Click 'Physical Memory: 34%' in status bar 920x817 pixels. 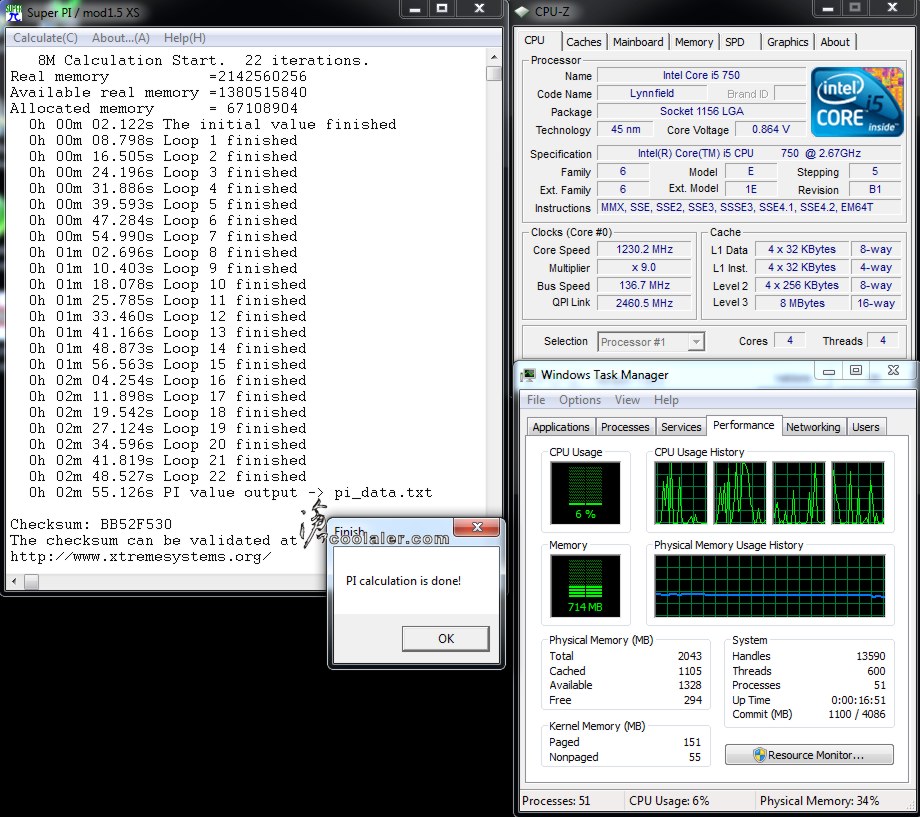[819, 801]
